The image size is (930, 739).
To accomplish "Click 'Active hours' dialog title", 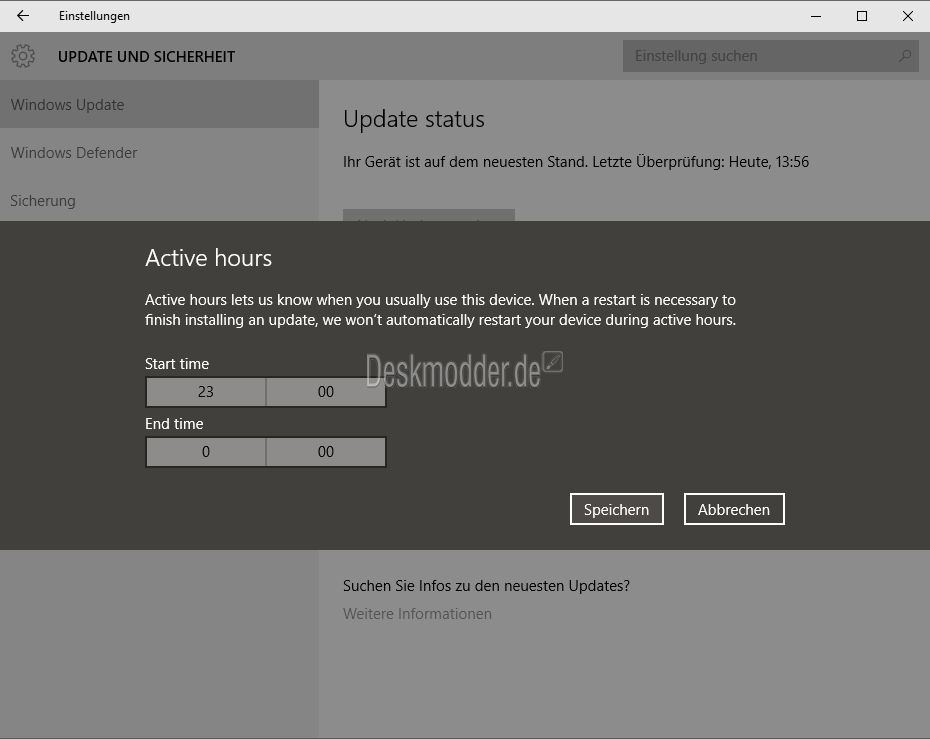I will (208, 258).
